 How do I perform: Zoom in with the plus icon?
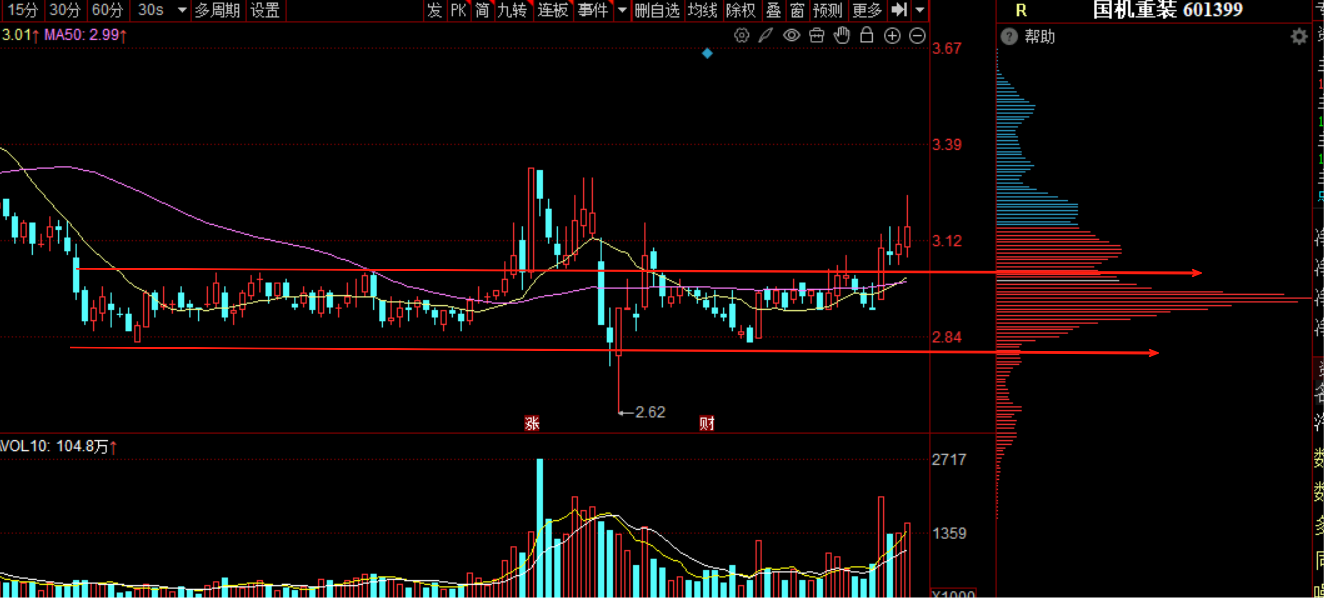pyautogui.click(x=892, y=36)
